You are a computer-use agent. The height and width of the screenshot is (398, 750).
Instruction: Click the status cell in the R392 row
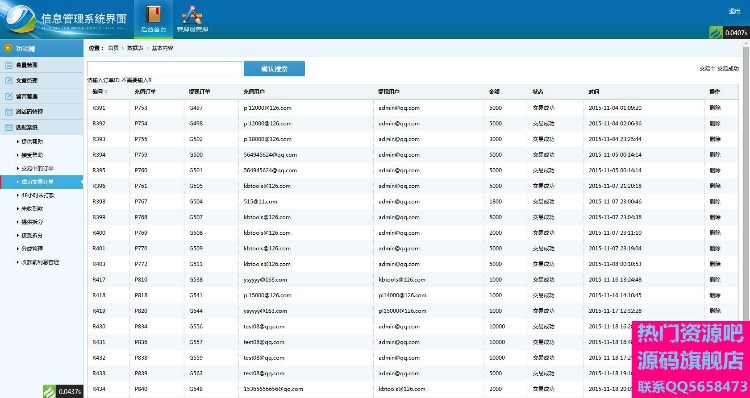(x=543, y=123)
